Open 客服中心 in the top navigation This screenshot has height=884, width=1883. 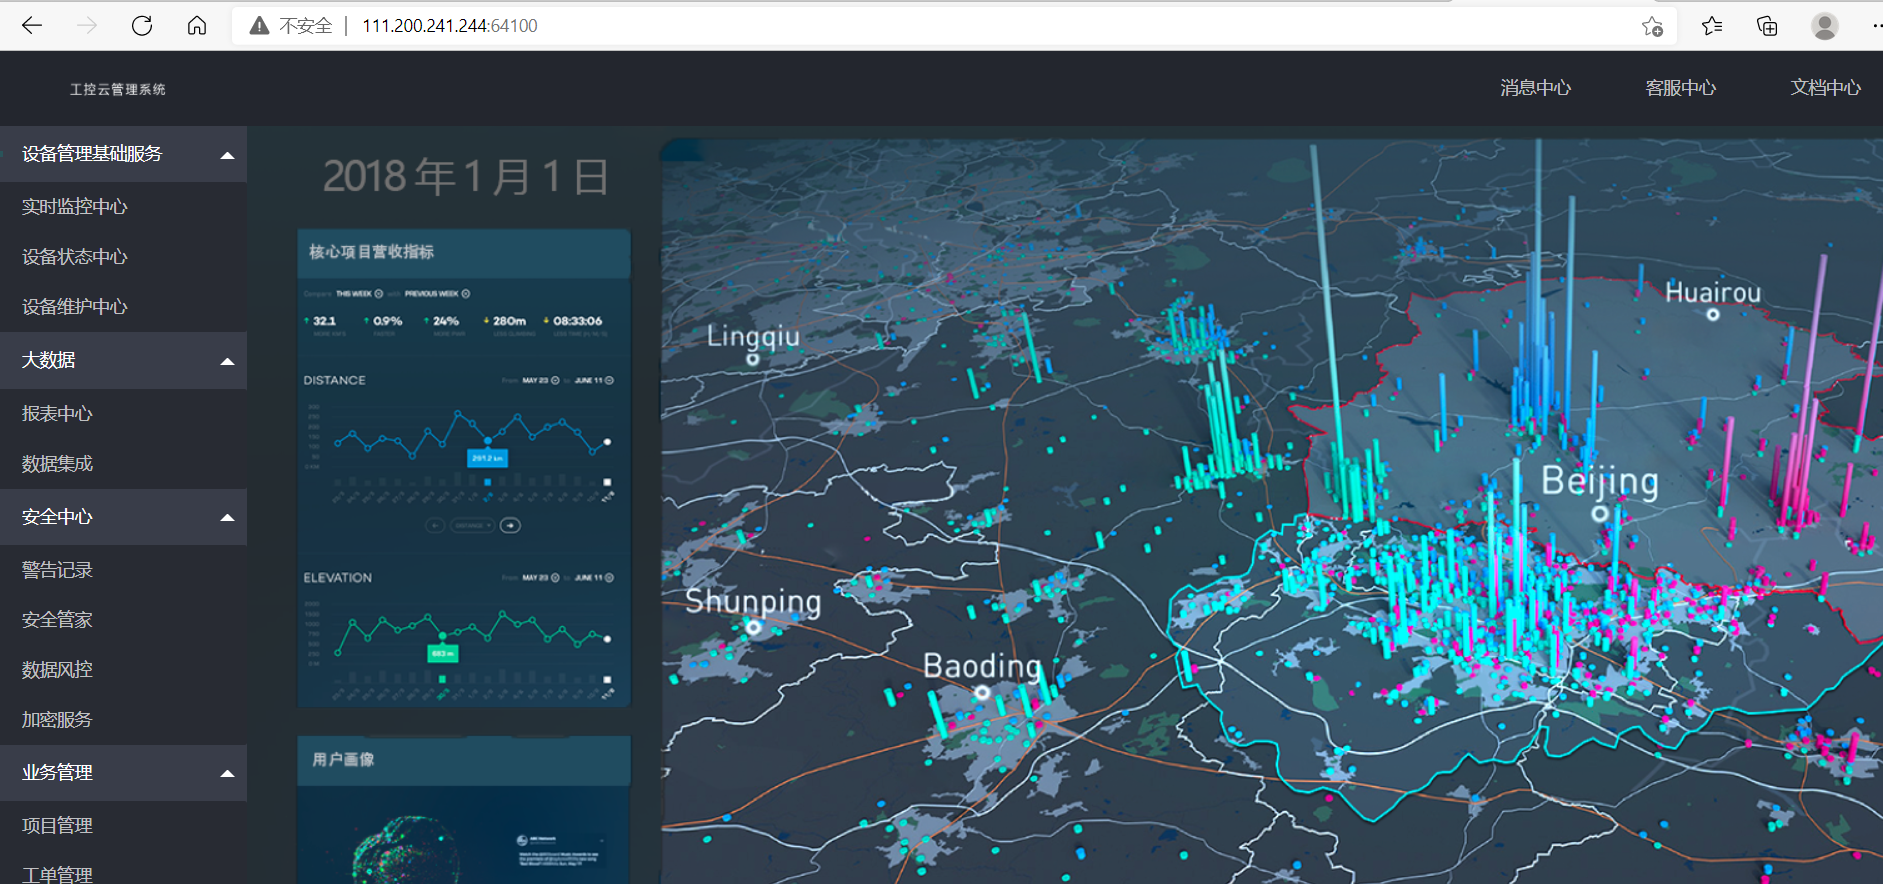[1681, 88]
